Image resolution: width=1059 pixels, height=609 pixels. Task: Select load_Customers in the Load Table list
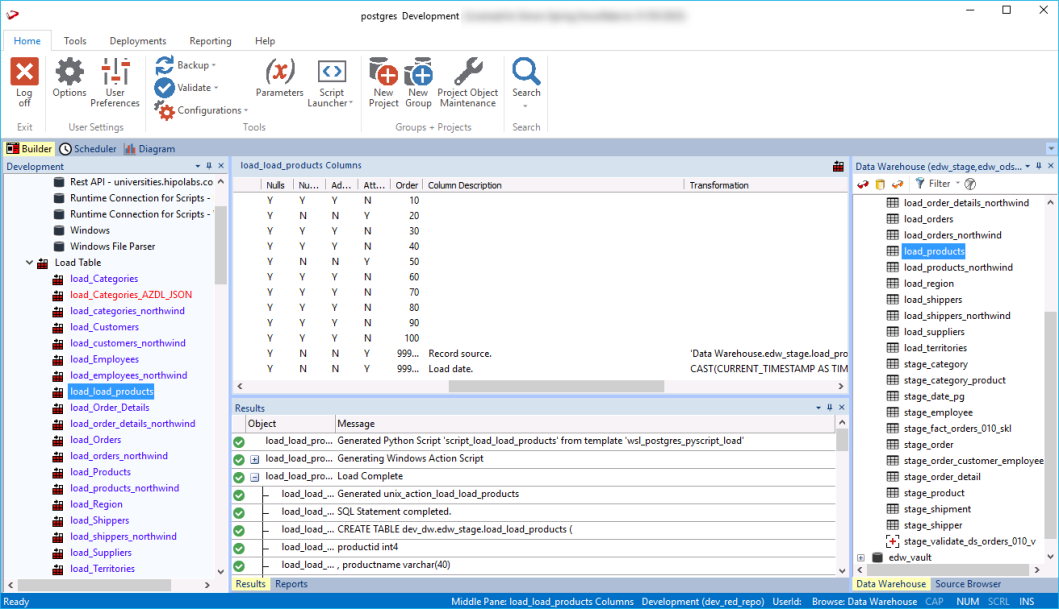(x=104, y=327)
